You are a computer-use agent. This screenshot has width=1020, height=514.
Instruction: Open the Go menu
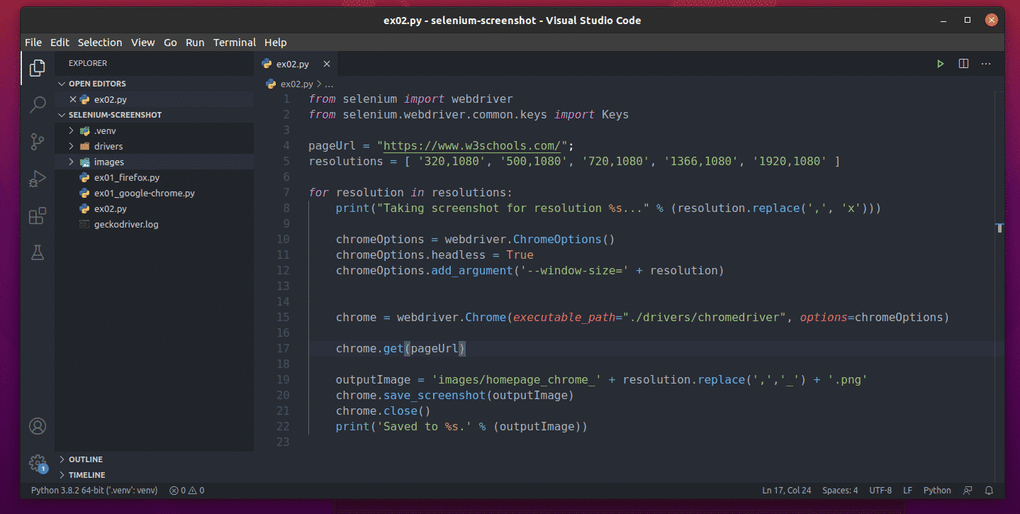pos(170,42)
